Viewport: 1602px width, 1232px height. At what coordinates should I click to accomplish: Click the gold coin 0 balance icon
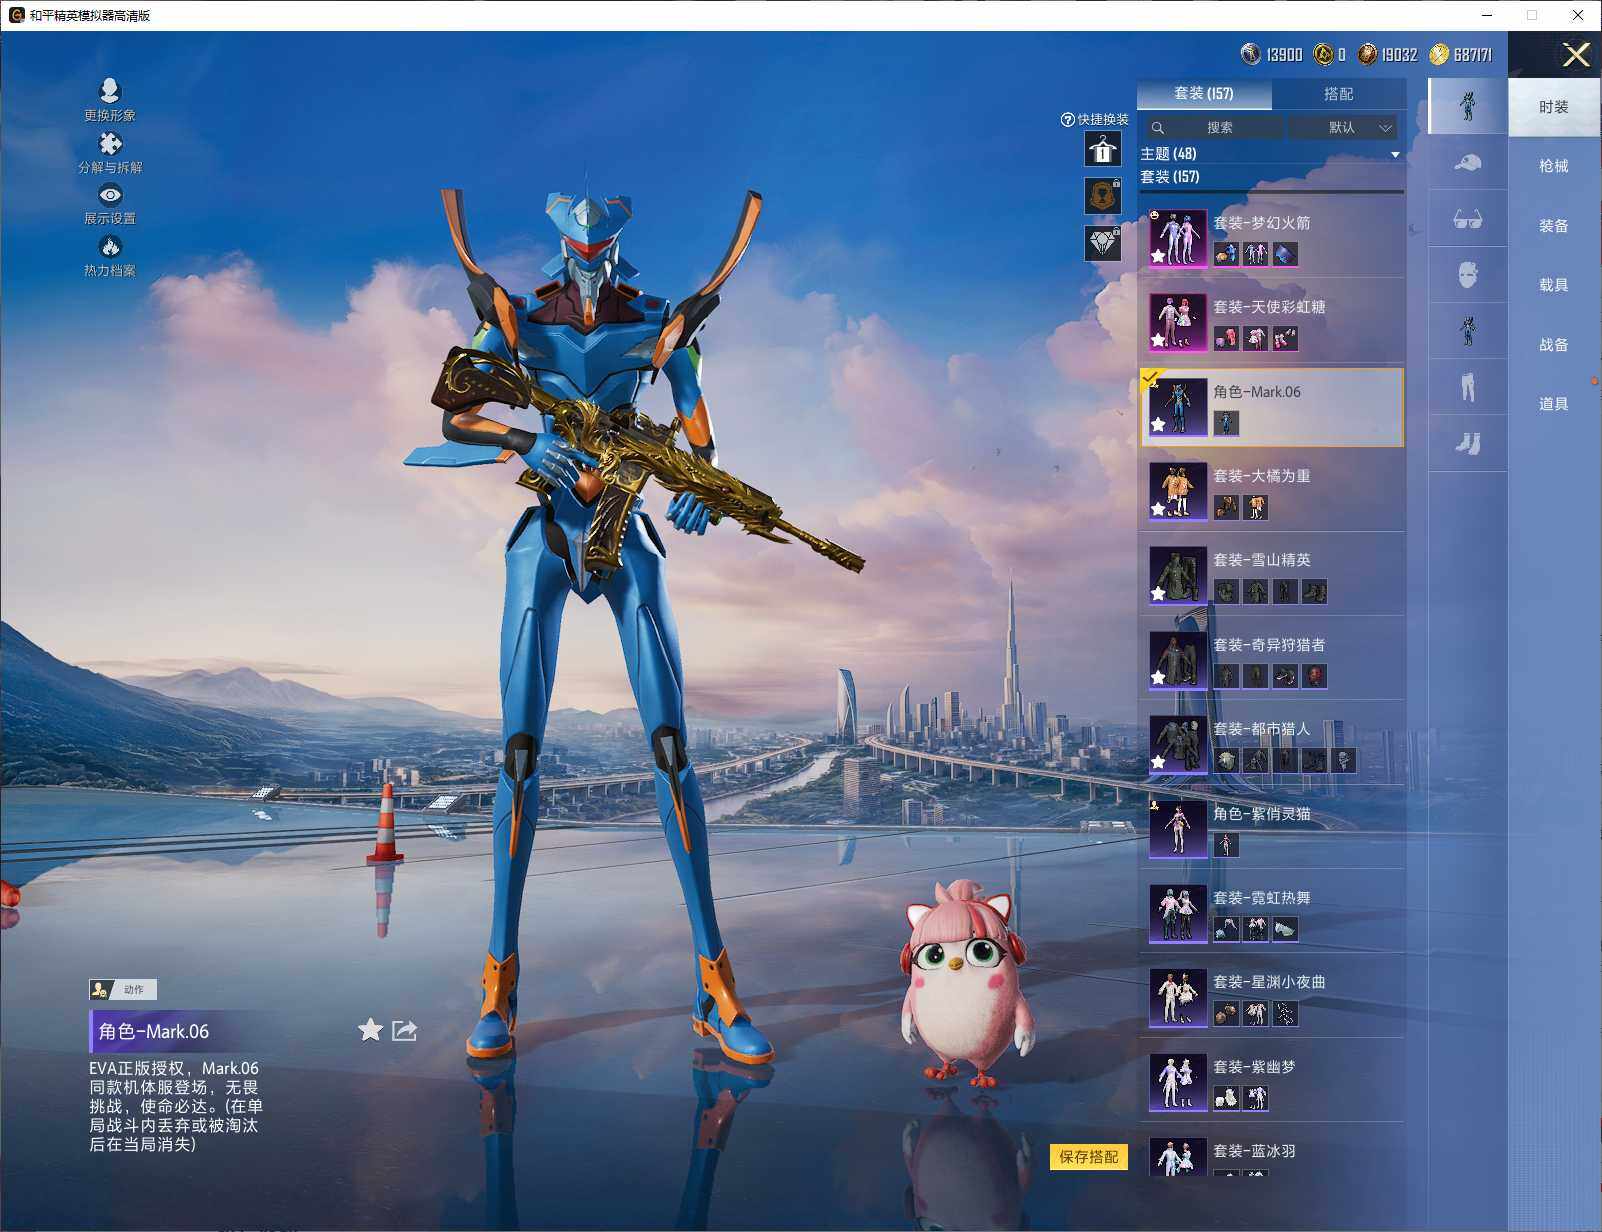1323,54
